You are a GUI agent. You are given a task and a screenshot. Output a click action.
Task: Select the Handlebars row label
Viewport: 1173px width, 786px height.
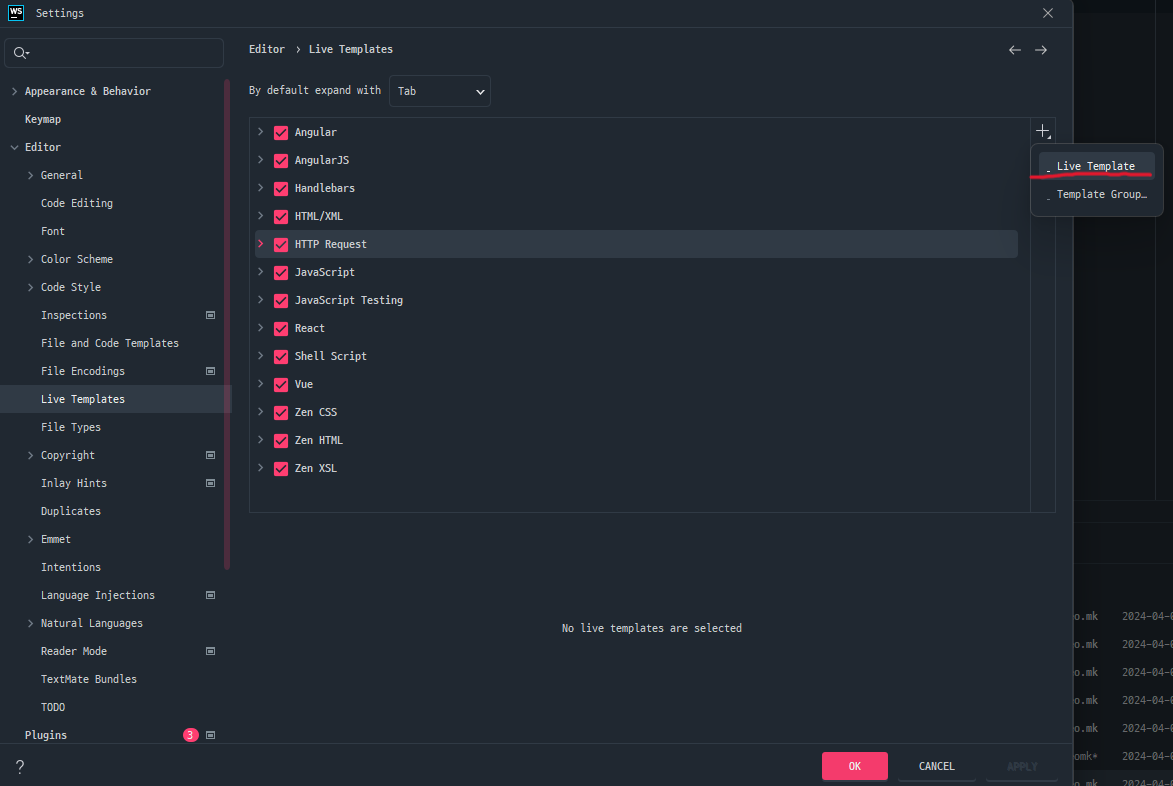pyautogui.click(x=325, y=188)
